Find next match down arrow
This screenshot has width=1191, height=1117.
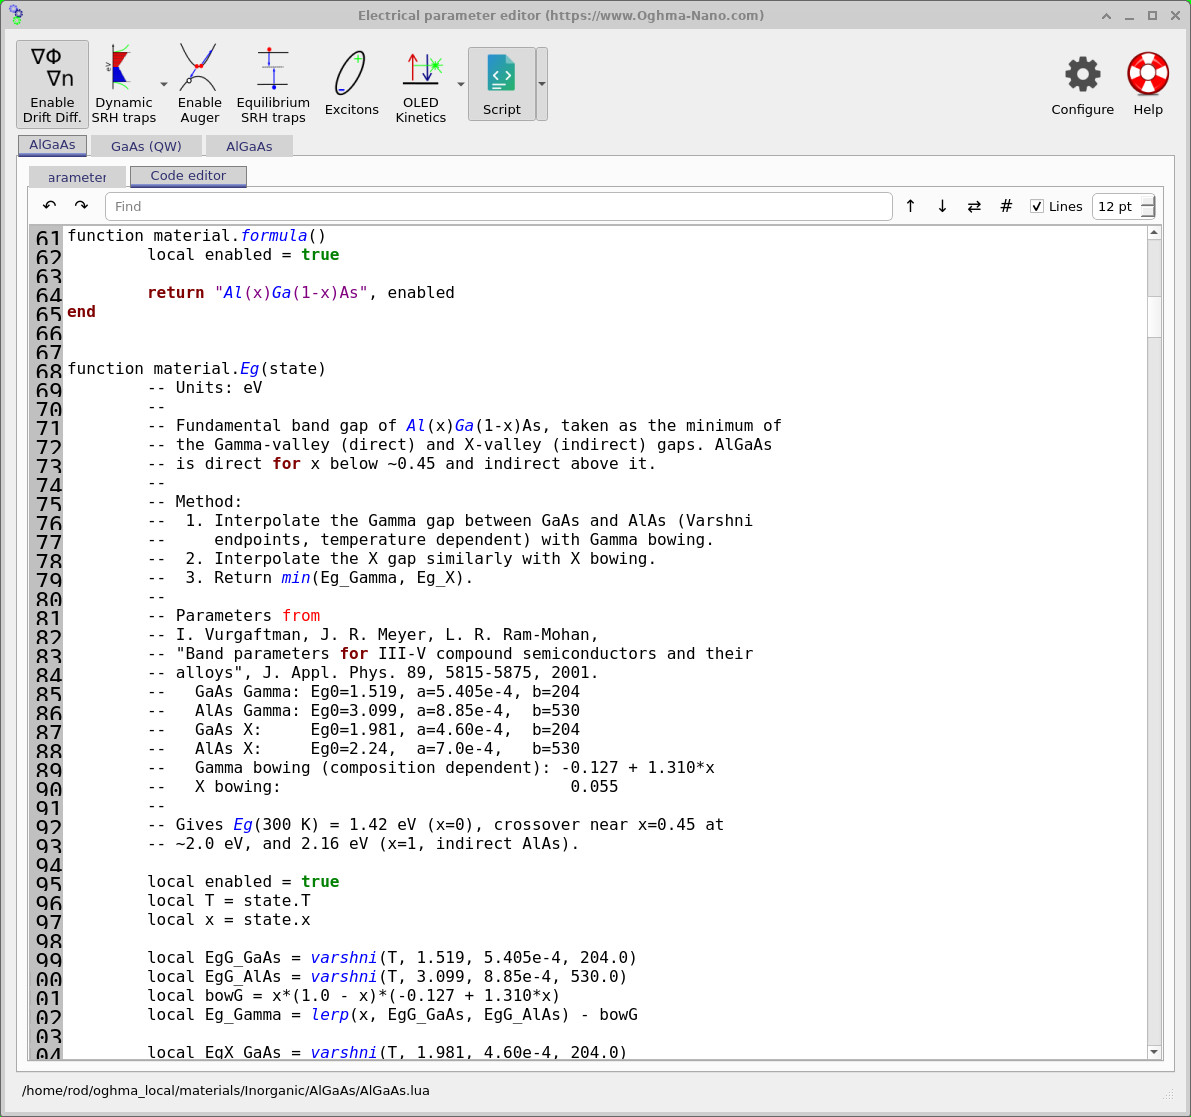click(x=942, y=207)
